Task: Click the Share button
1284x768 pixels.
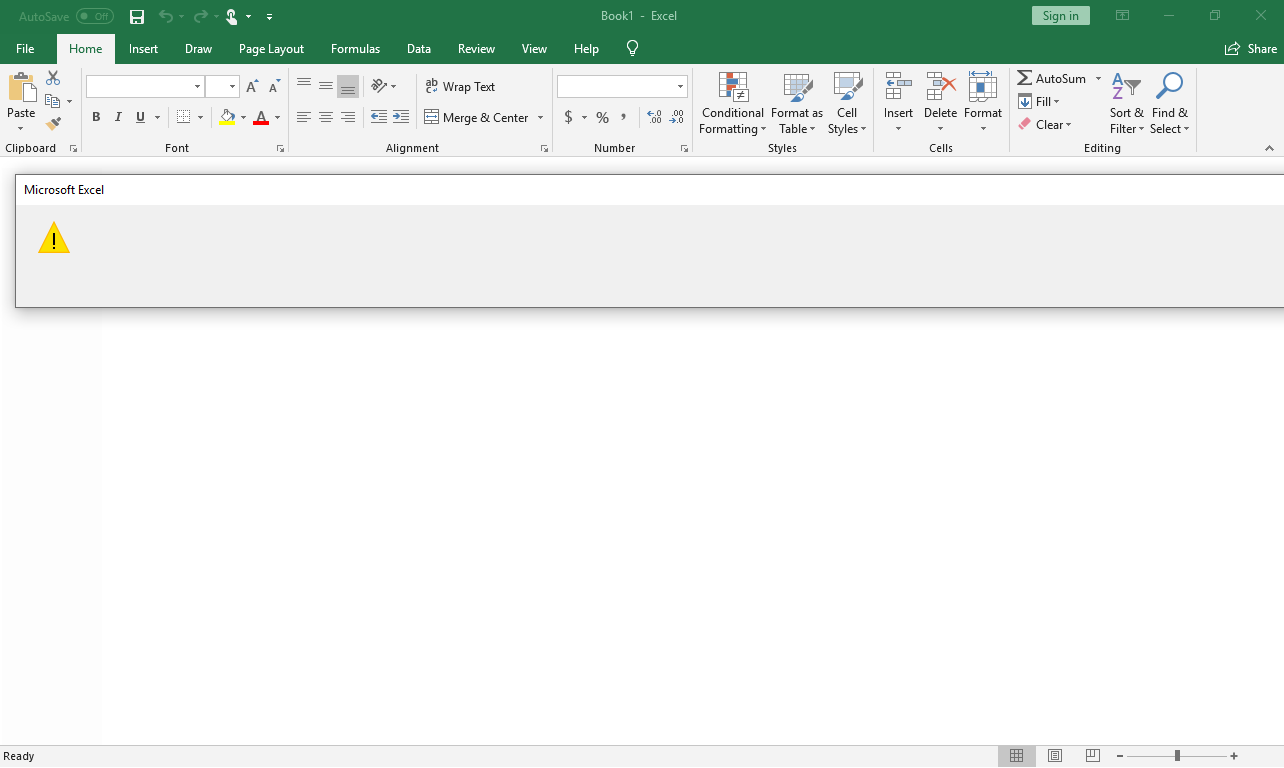Action: coord(1251,49)
